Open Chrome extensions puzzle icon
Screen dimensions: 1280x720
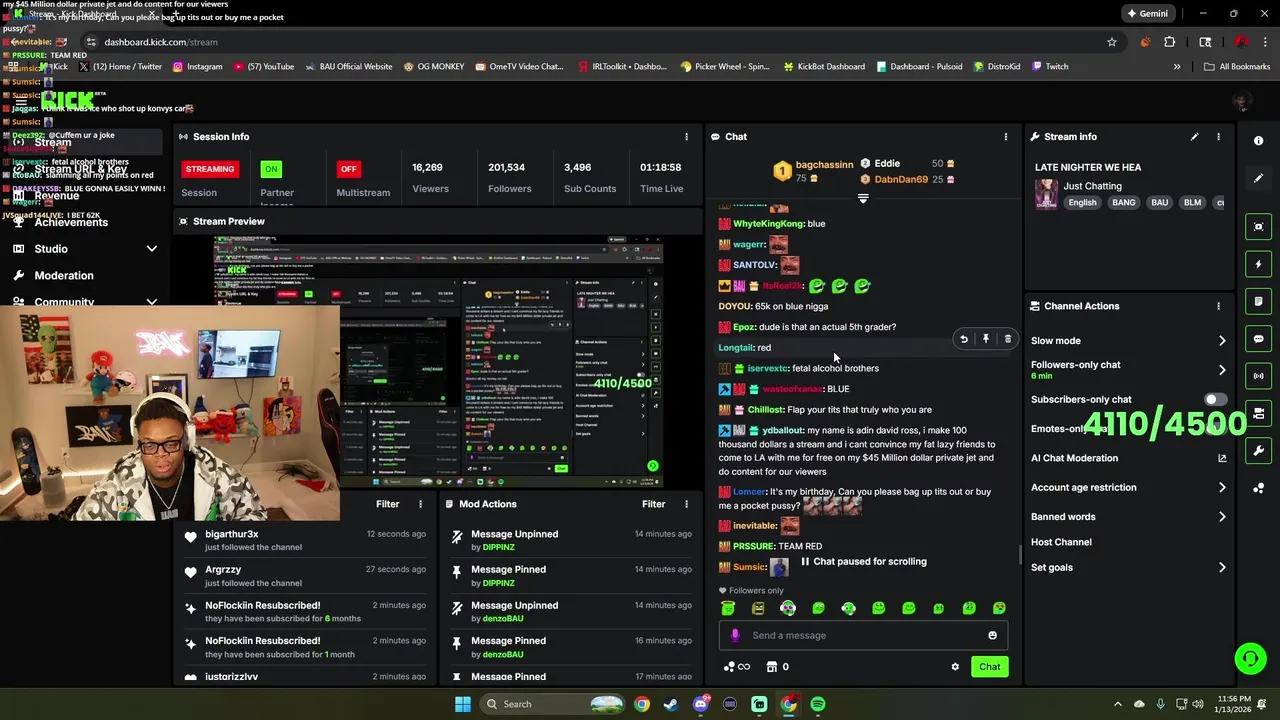[1169, 42]
